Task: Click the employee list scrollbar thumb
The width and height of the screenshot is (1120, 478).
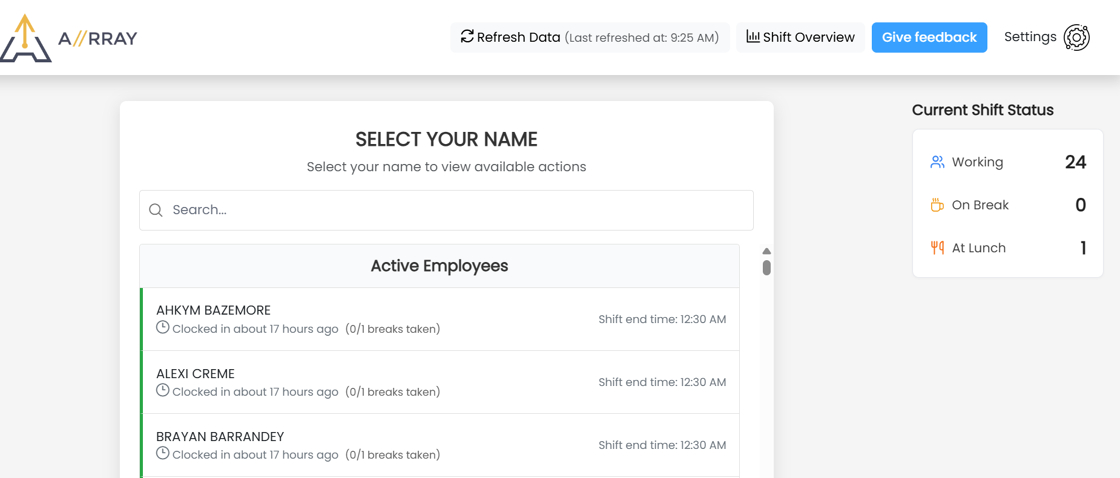Action: [x=766, y=268]
